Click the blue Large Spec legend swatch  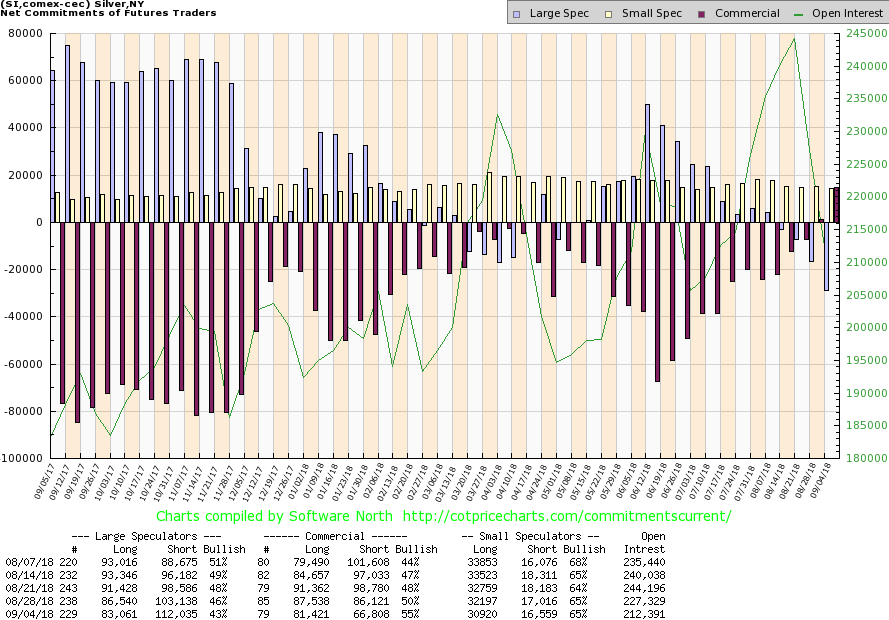[516, 14]
